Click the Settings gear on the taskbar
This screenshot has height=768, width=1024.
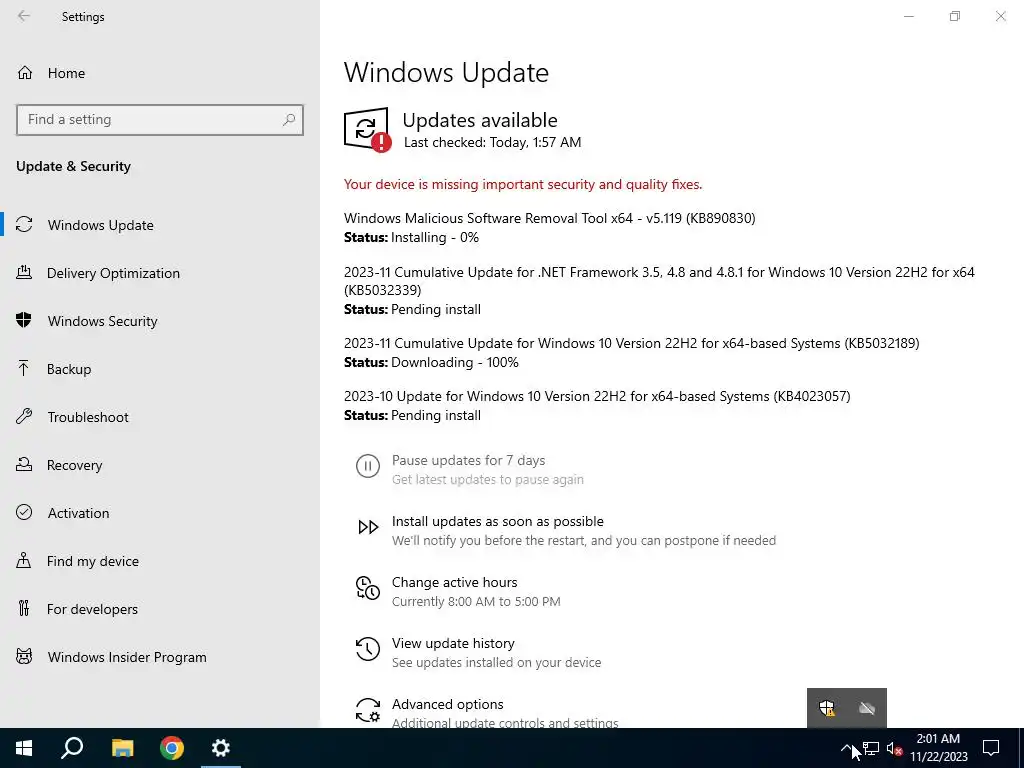point(221,748)
